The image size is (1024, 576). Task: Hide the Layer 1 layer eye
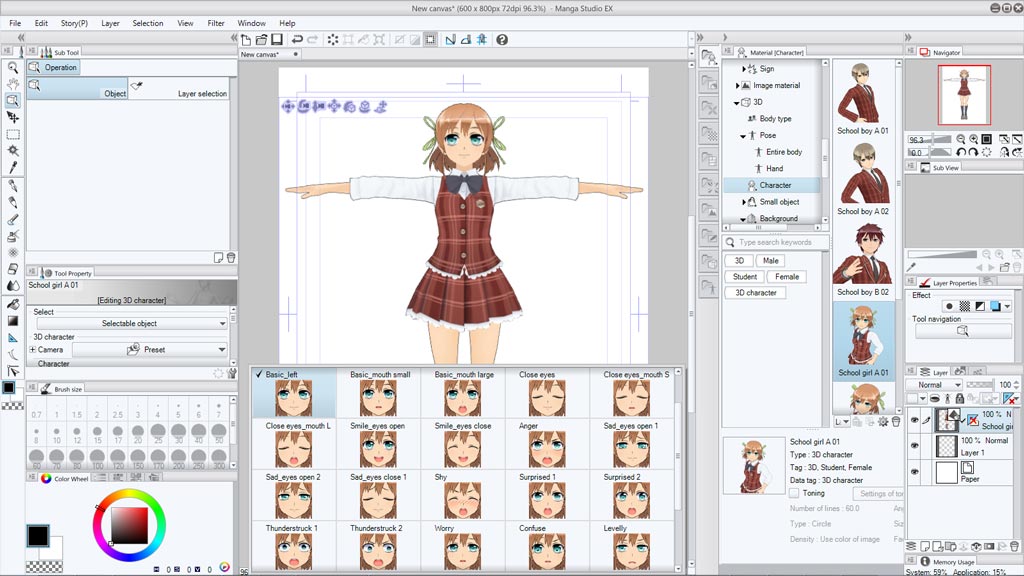click(914, 446)
